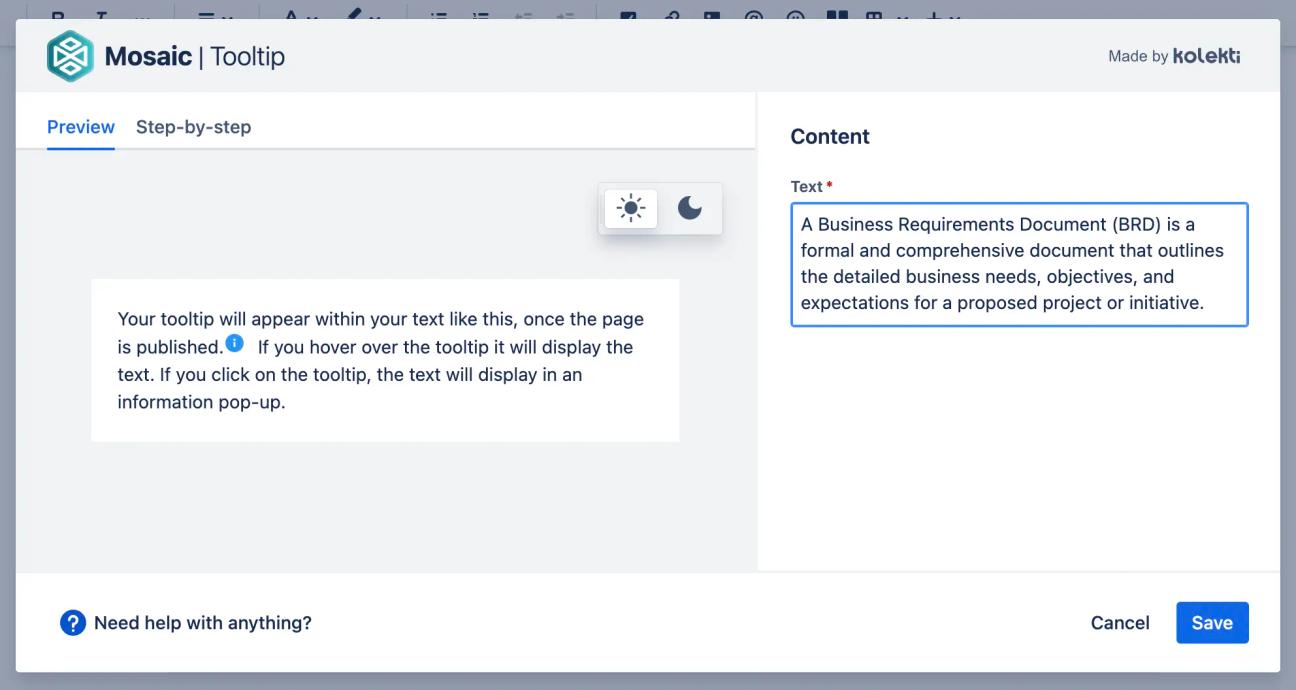Enable dark mode with the moon icon
This screenshot has width=1296, height=690.
pos(690,208)
